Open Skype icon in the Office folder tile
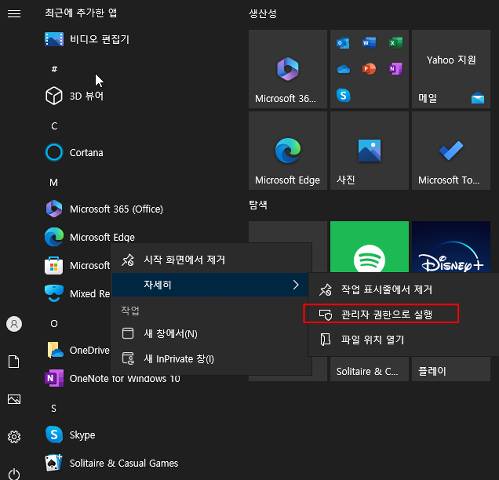 click(x=343, y=95)
